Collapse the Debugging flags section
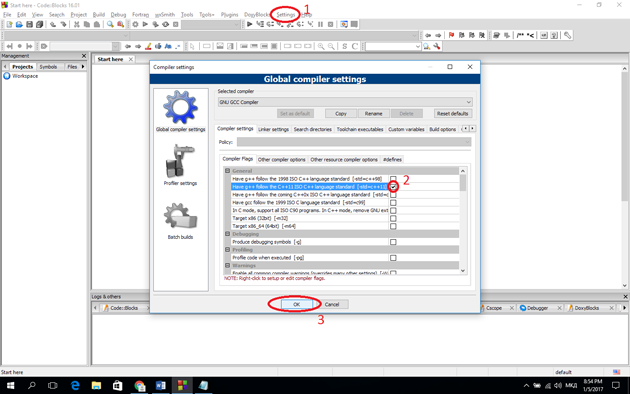The width and height of the screenshot is (630, 394). point(227,234)
